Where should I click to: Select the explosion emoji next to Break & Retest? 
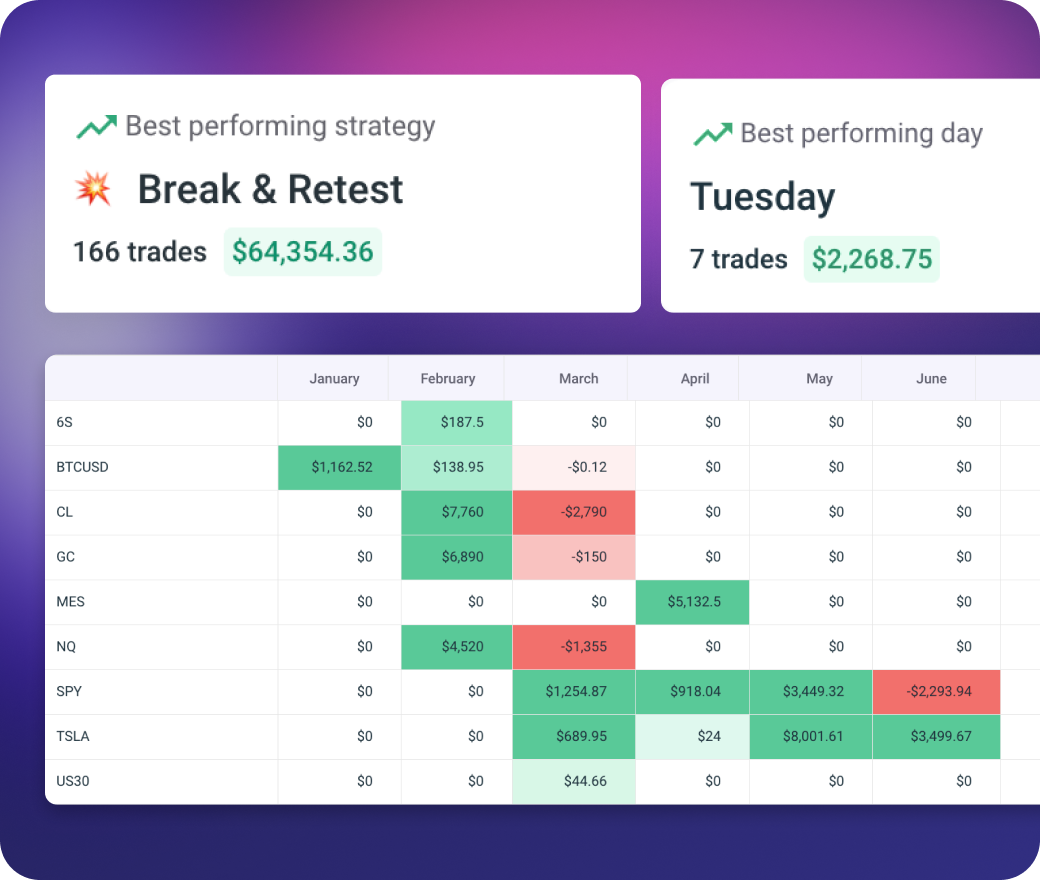94,189
